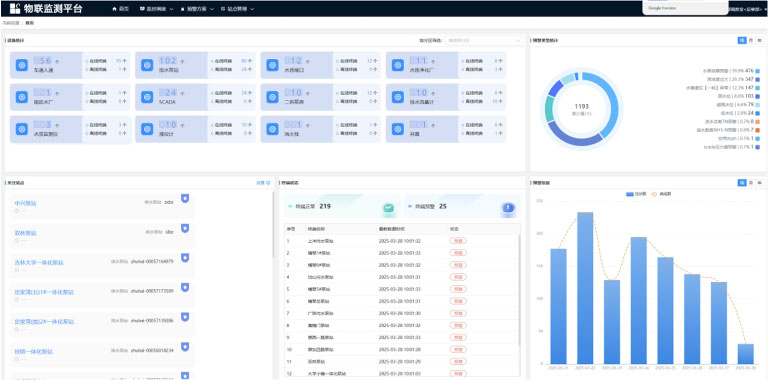The height and width of the screenshot is (380, 768).
Task: Click the home icon in the top navigation
Action: [x=115, y=9]
